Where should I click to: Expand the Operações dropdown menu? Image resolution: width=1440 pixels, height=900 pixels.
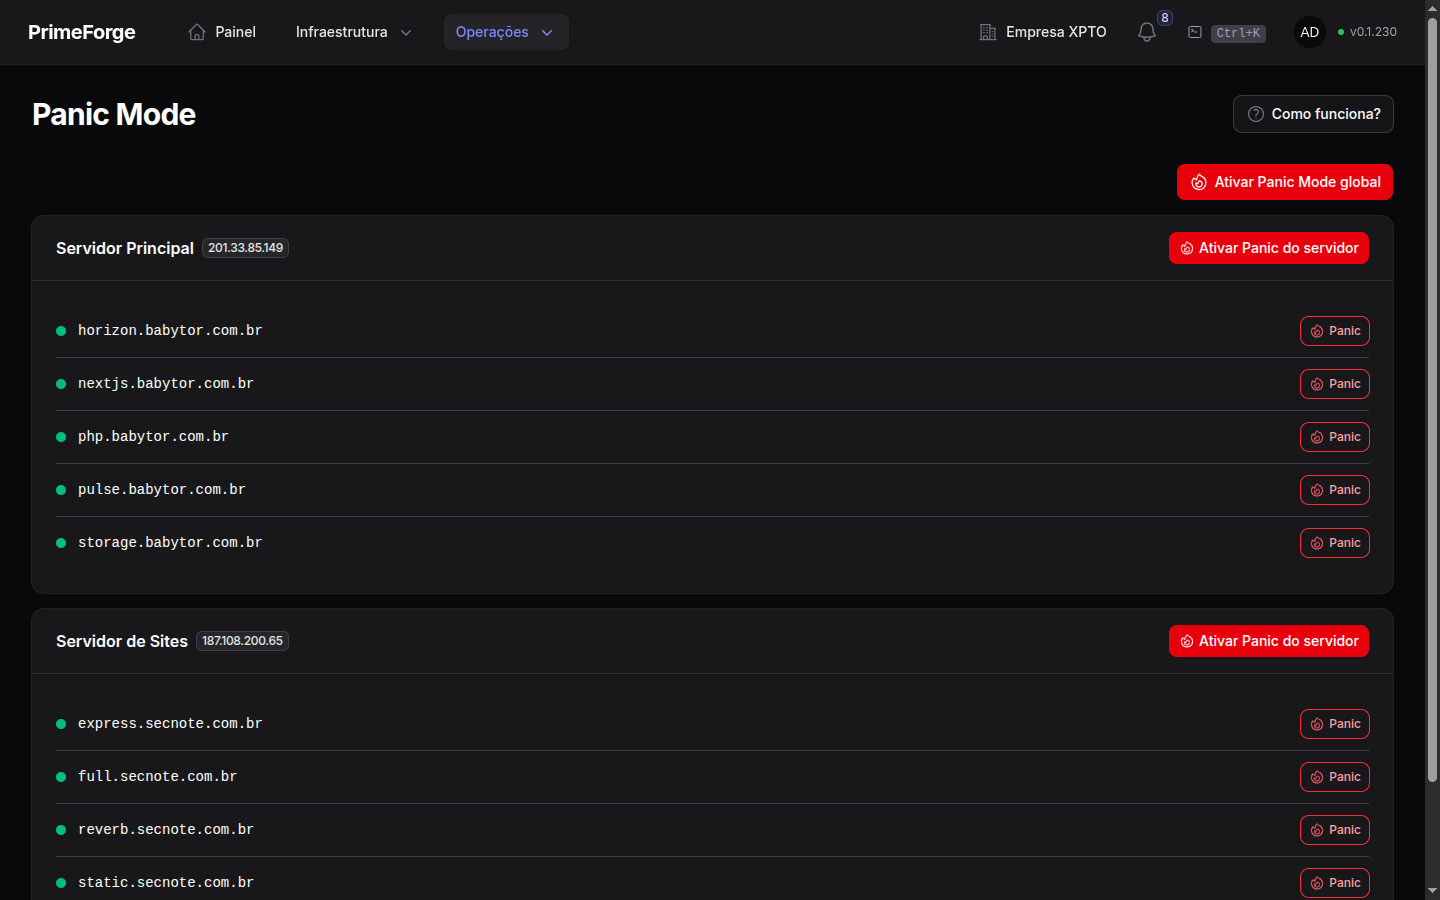point(506,32)
